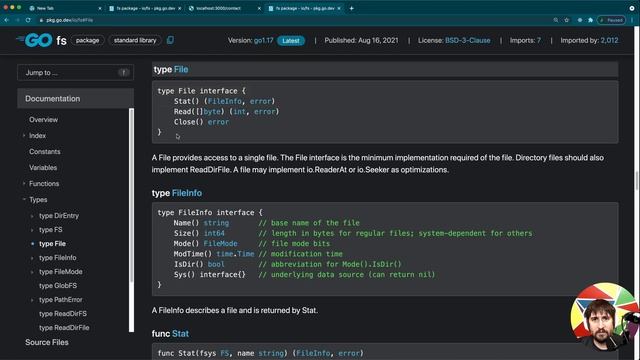The height and width of the screenshot is (360, 640).
Task: Go back in browser history
Action: point(7,20)
